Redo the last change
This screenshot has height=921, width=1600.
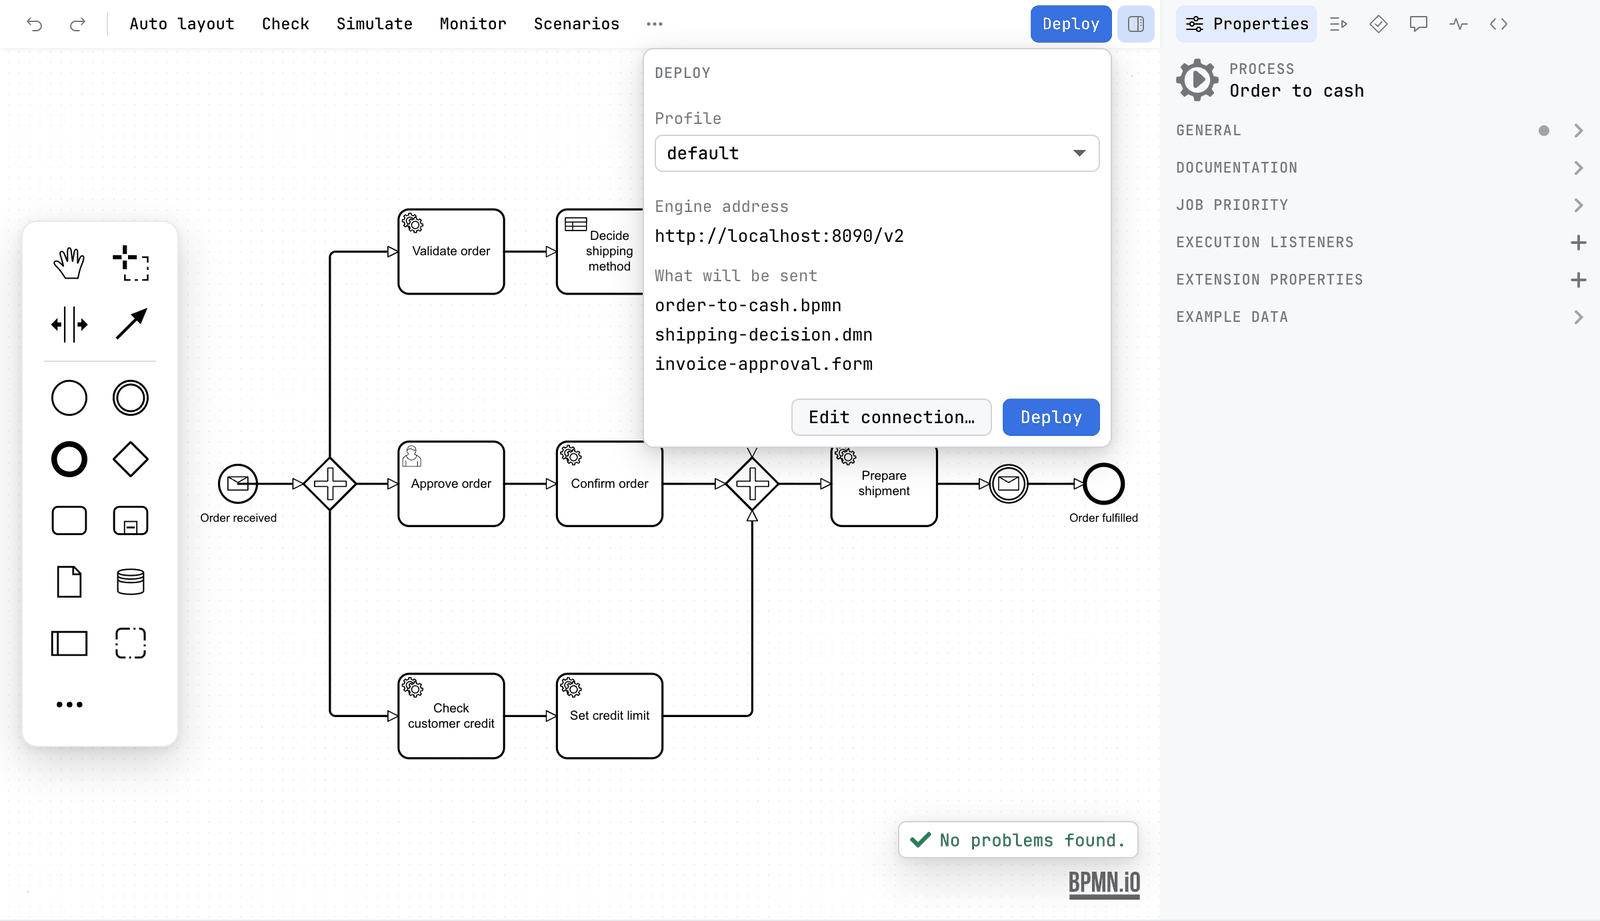pyautogui.click(x=77, y=24)
